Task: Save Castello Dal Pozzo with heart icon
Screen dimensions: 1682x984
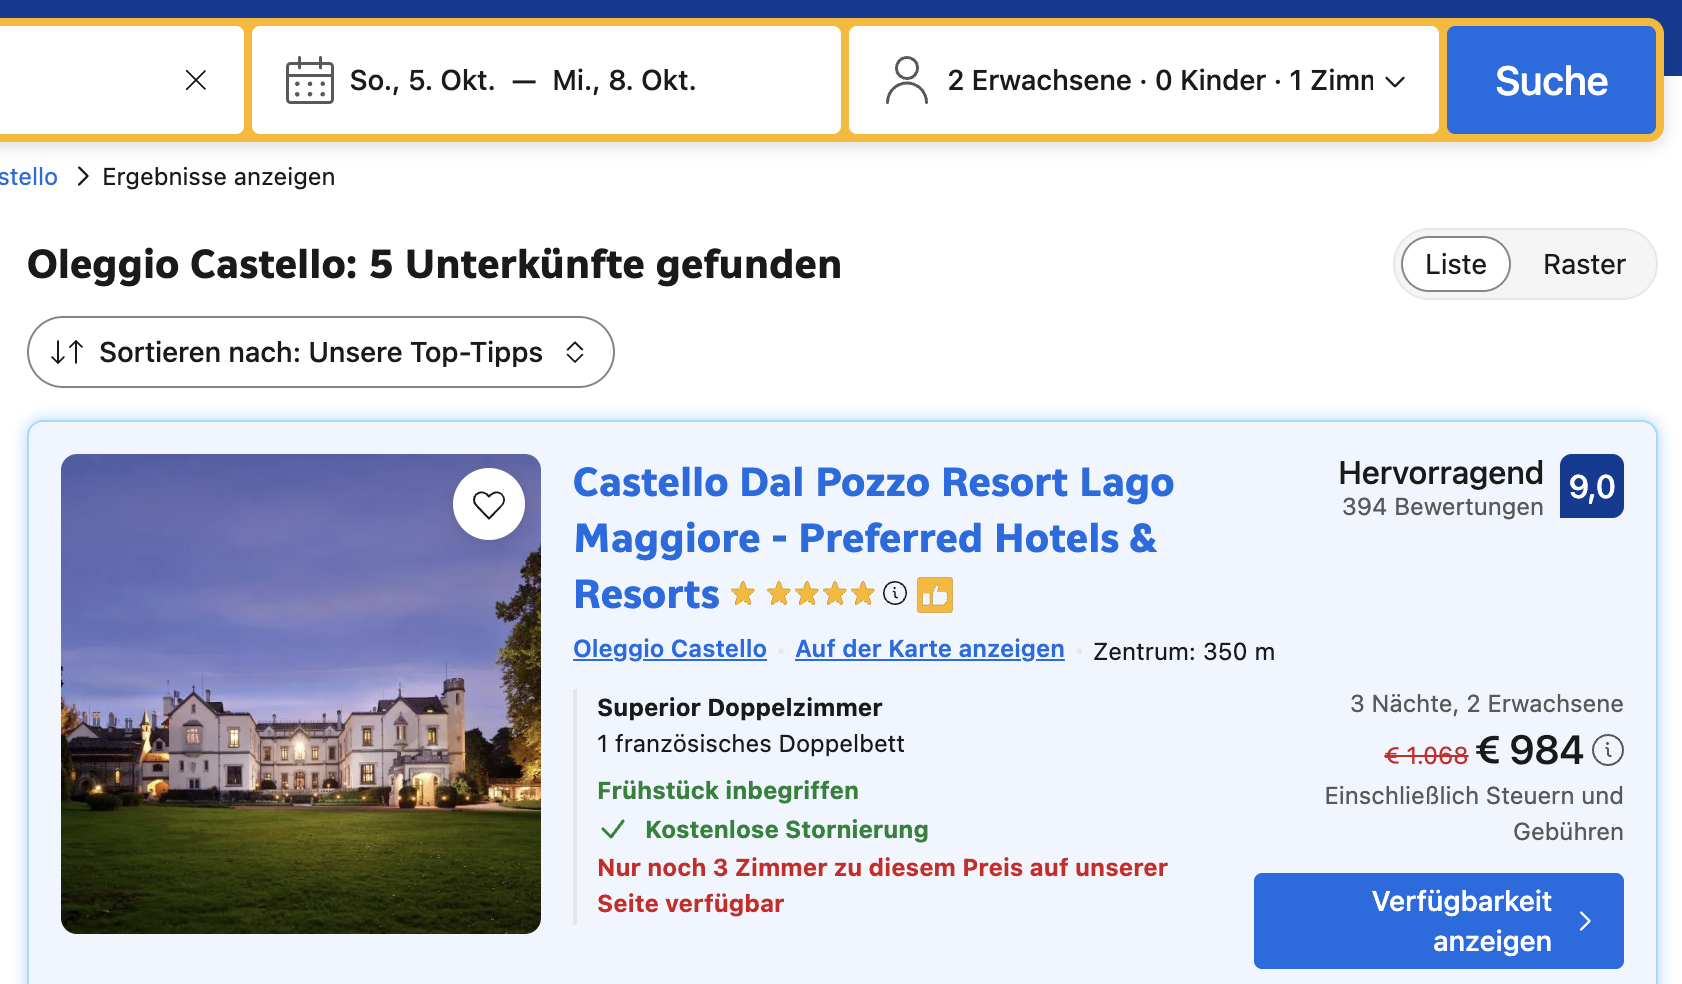Action: tap(489, 504)
